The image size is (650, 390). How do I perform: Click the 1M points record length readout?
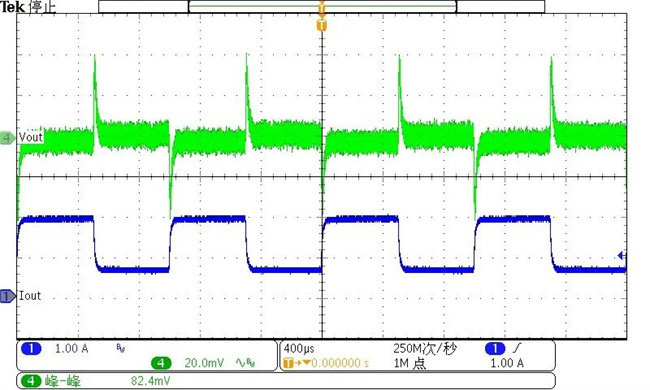(x=409, y=363)
